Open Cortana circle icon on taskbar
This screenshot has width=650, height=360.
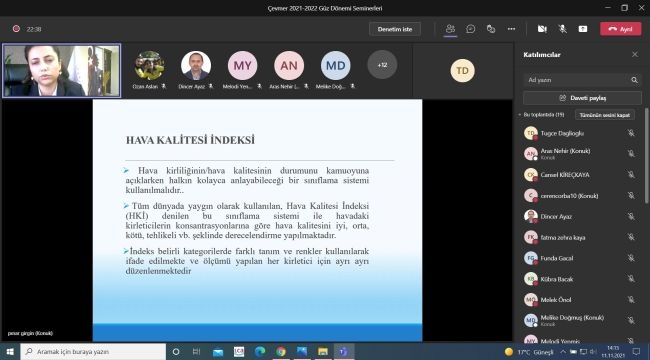click(176, 352)
